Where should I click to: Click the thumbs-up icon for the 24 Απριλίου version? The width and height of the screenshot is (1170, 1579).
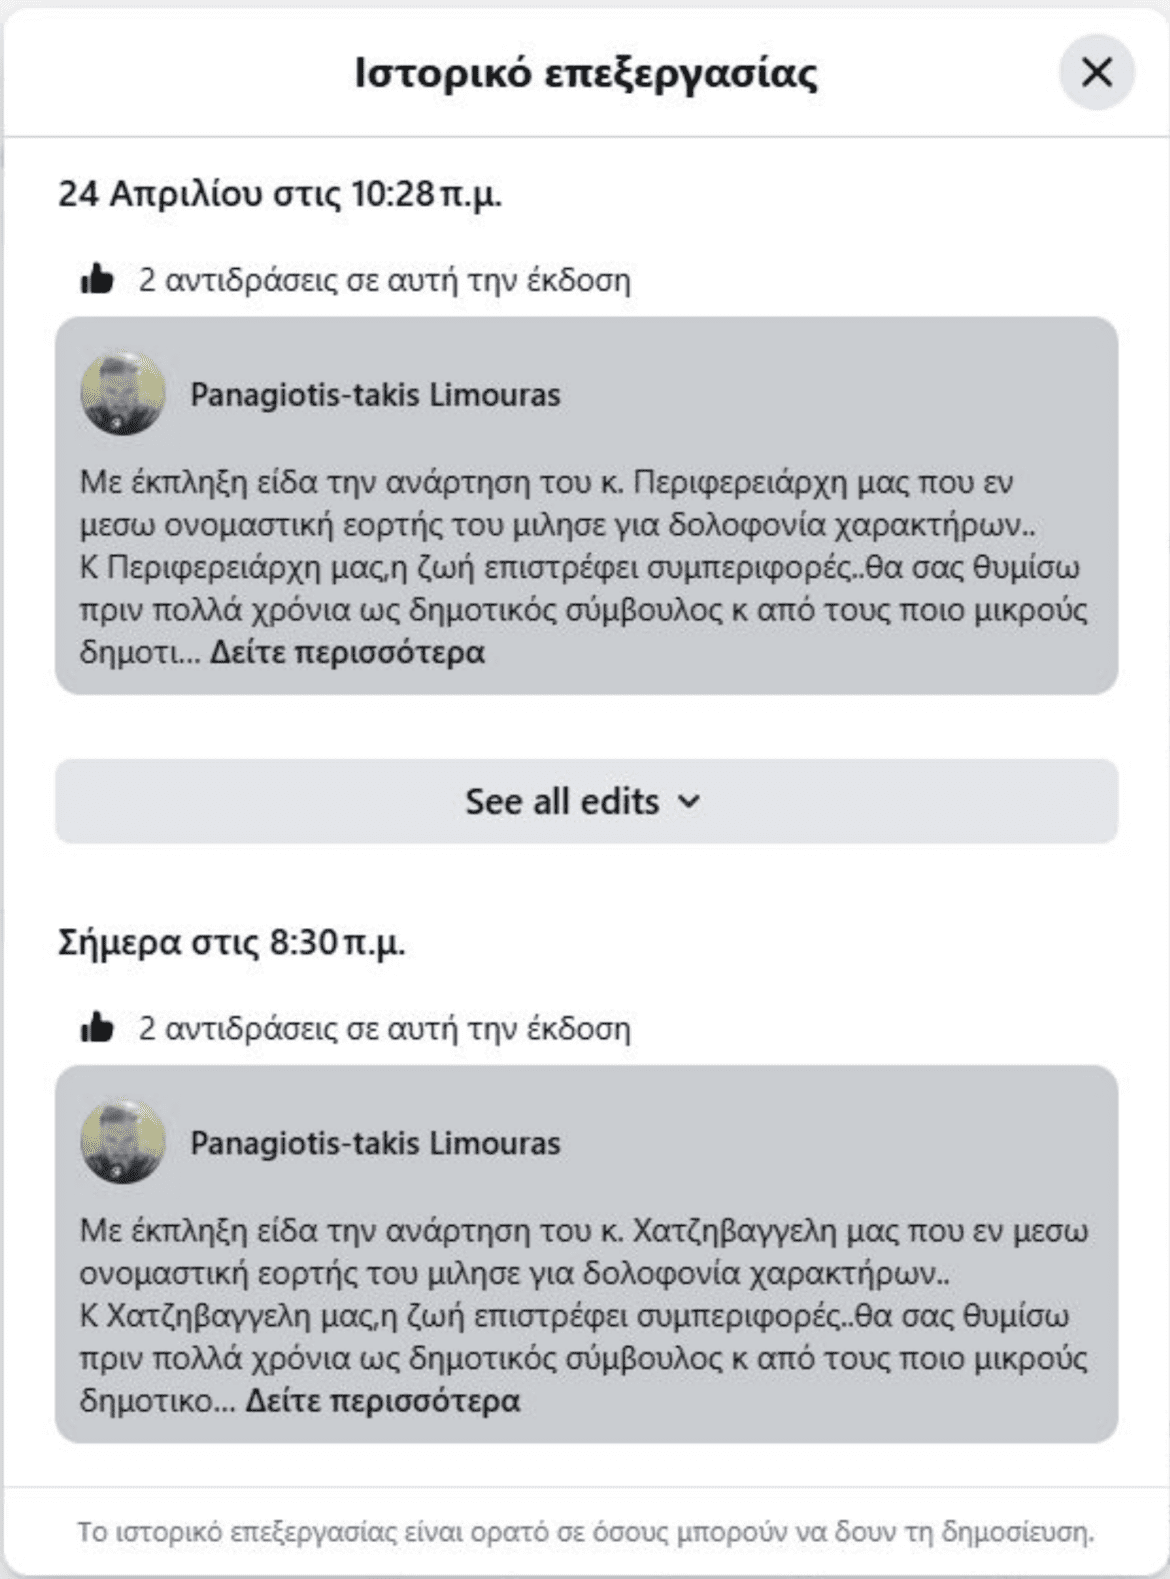(x=97, y=280)
